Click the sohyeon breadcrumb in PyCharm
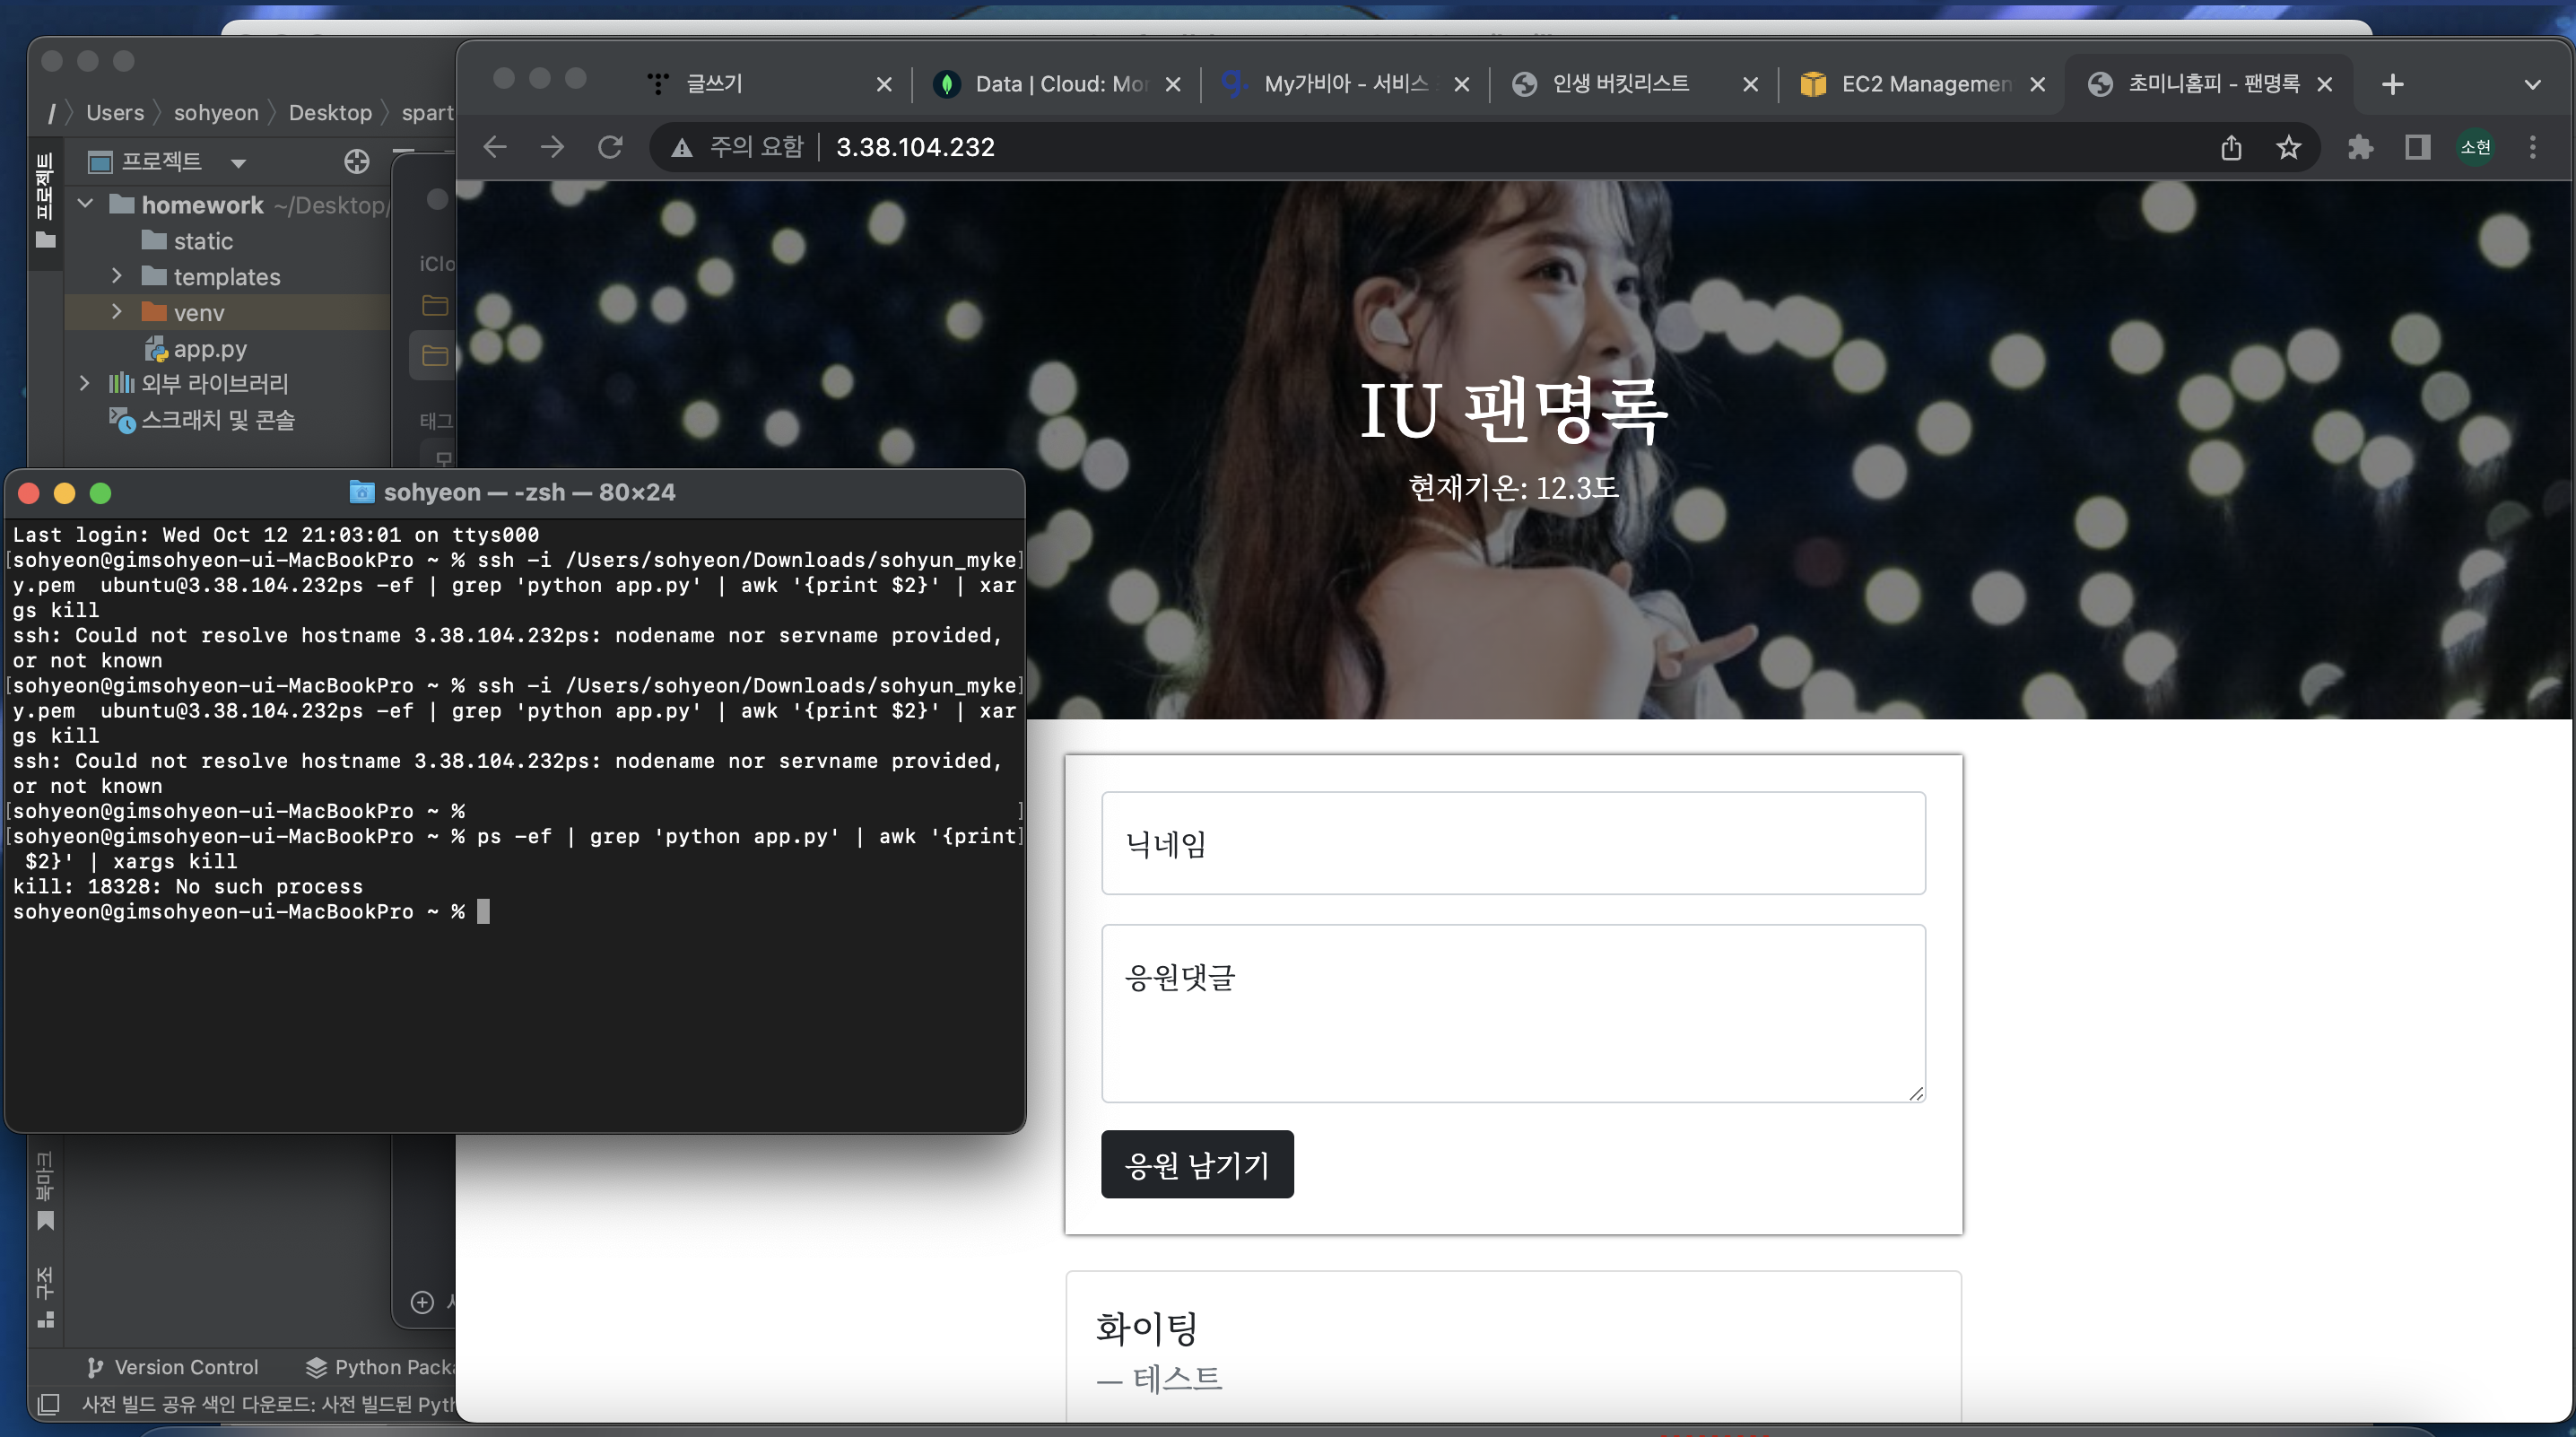 click(x=216, y=113)
